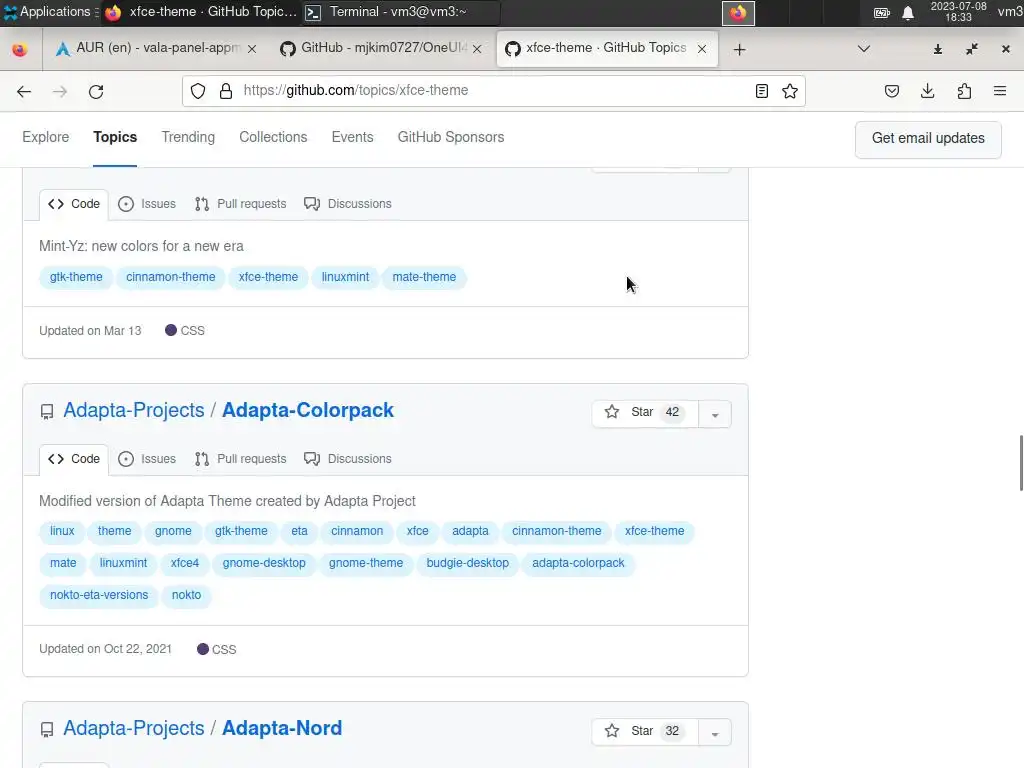
Task: Click the linuxmint tag under Mint-Yz
Action: pyautogui.click(x=345, y=277)
